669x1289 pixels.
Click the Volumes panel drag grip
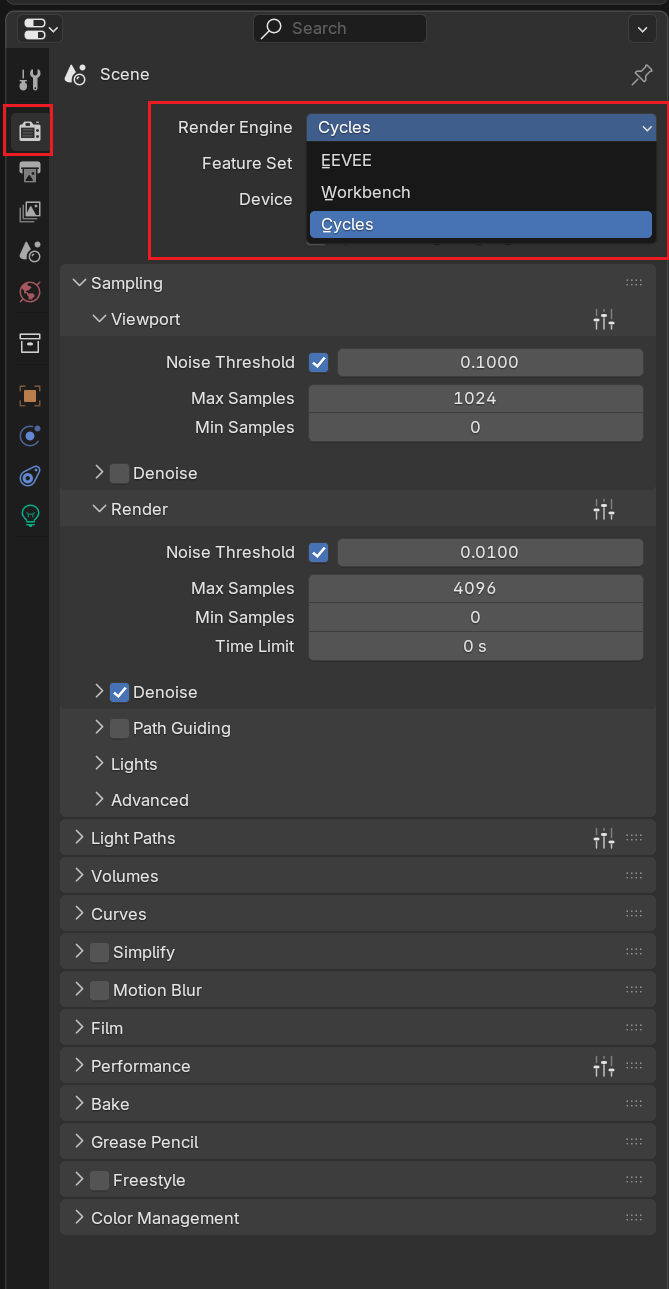pyautogui.click(x=634, y=876)
